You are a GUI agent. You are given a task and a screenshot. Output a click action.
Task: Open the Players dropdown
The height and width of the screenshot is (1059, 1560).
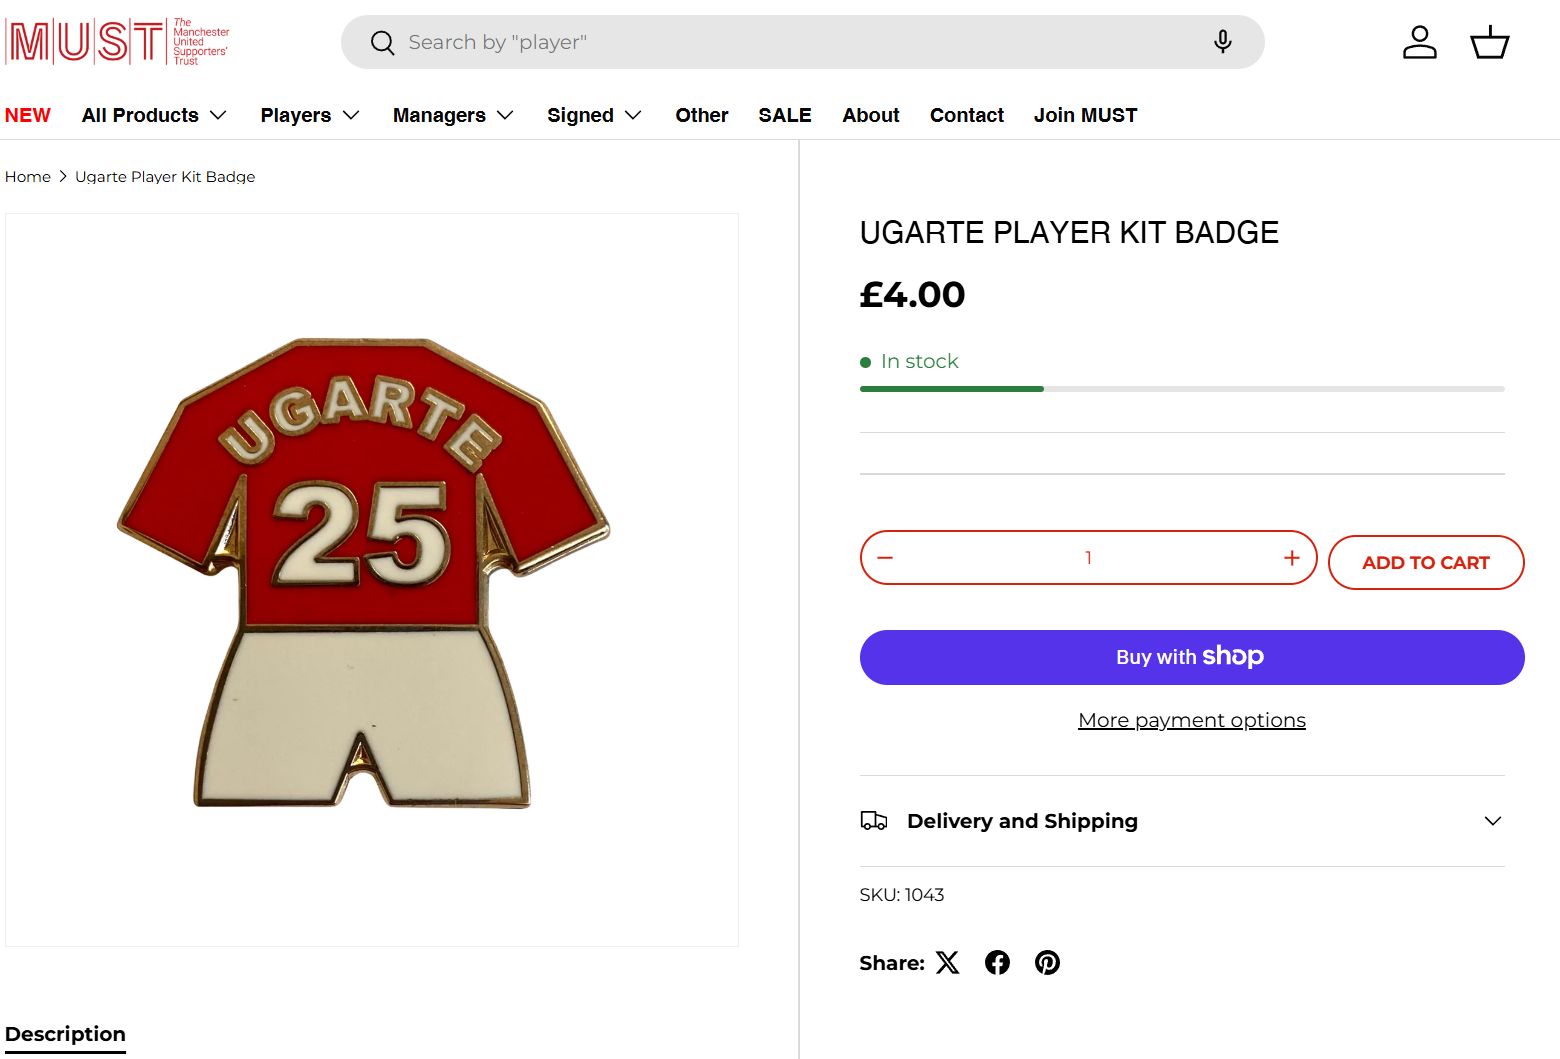coord(310,115)
